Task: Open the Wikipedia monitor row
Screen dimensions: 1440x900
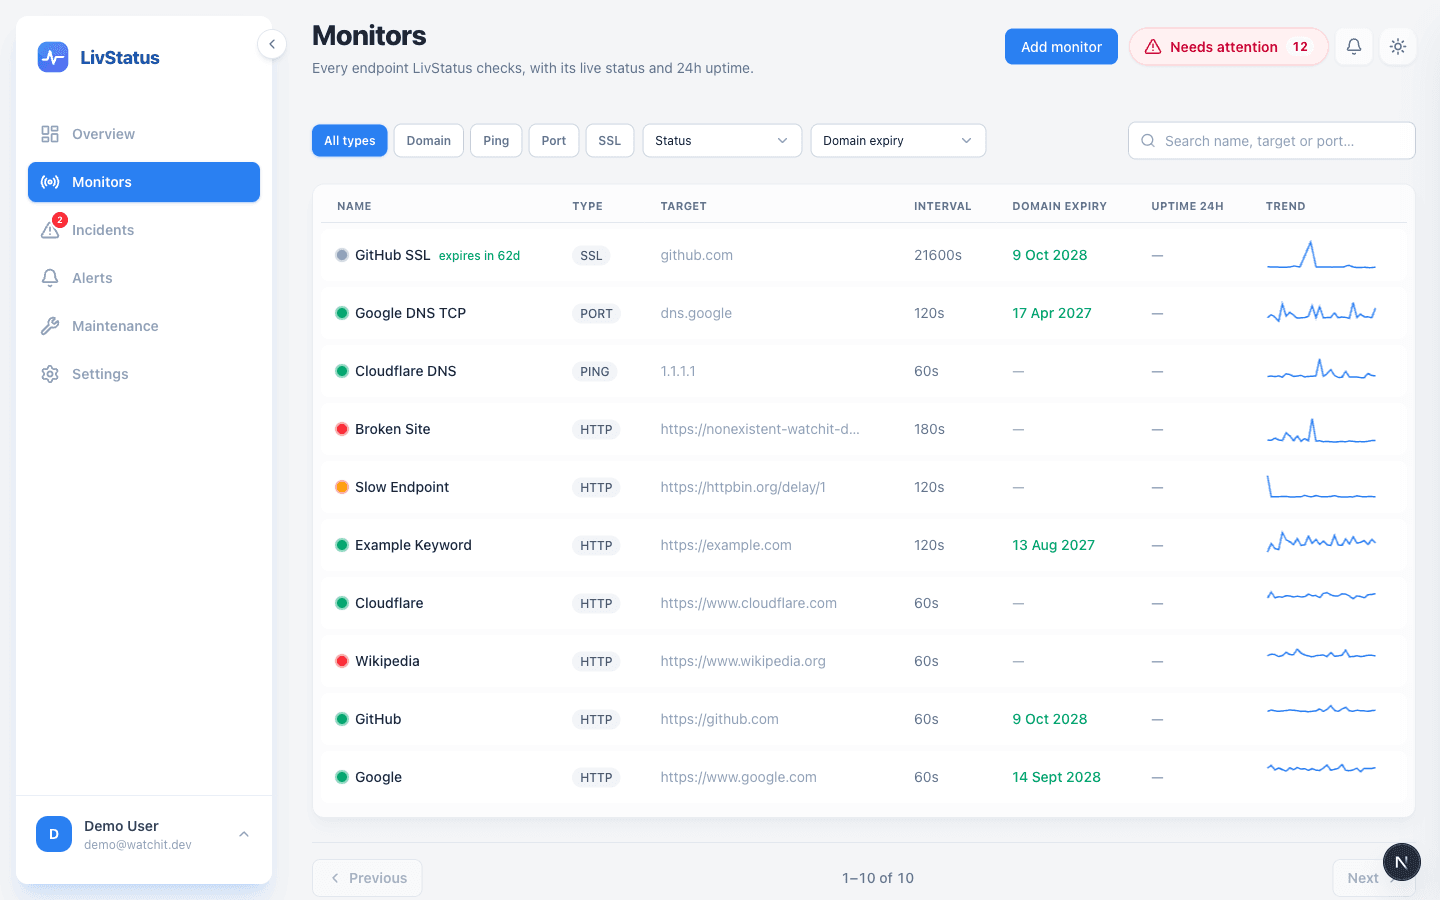Action: [864, 661]
